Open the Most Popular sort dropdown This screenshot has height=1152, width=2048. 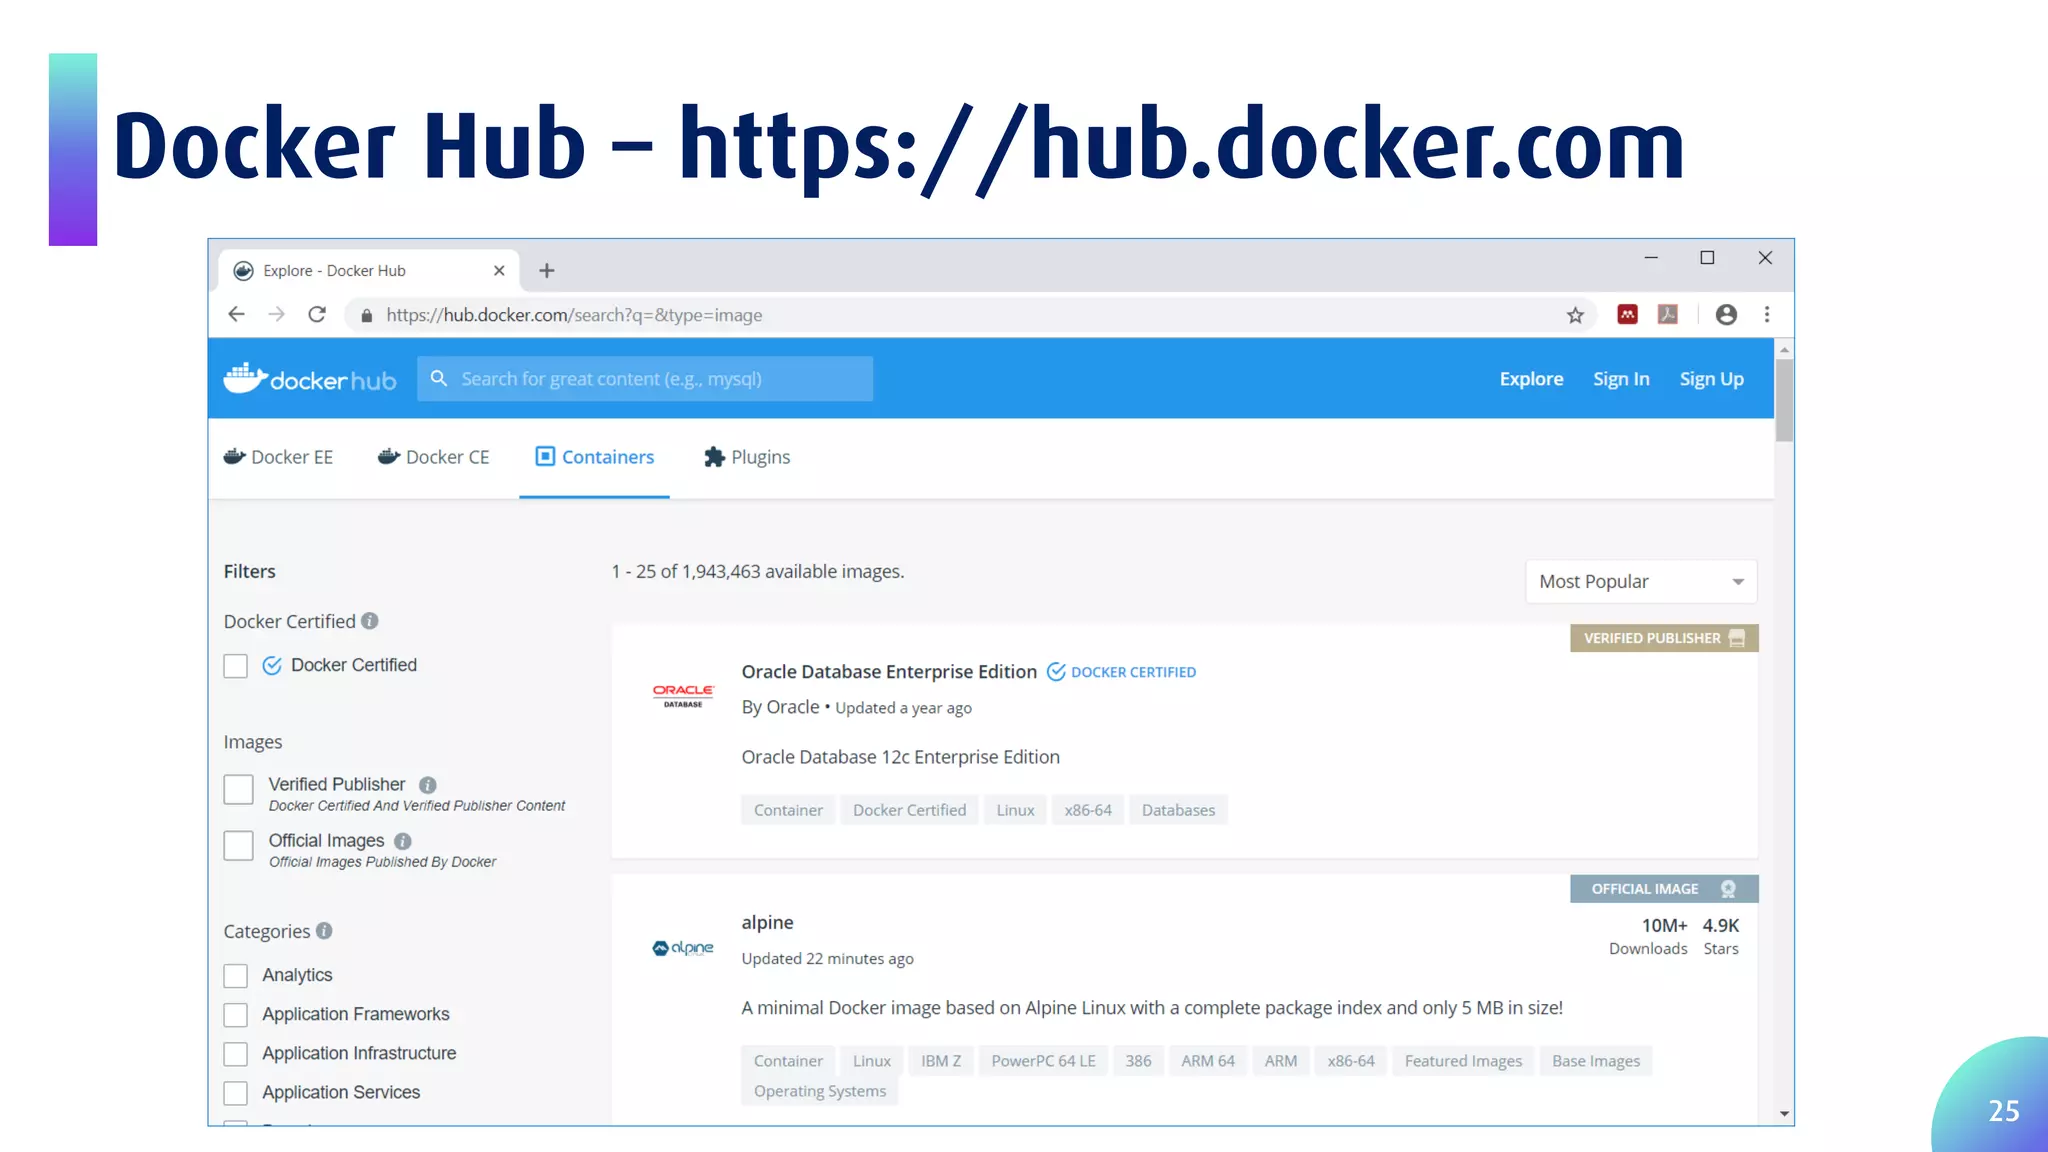1640,582
